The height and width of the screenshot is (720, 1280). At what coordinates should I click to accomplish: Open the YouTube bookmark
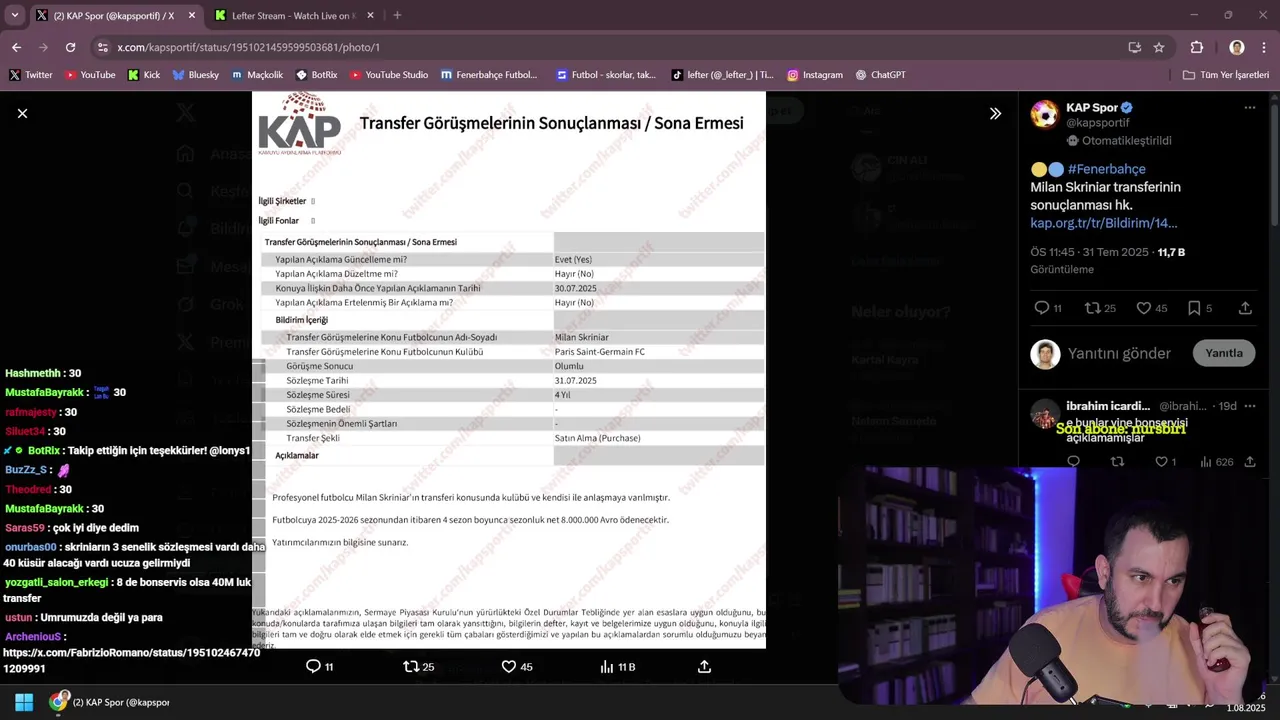90,75
